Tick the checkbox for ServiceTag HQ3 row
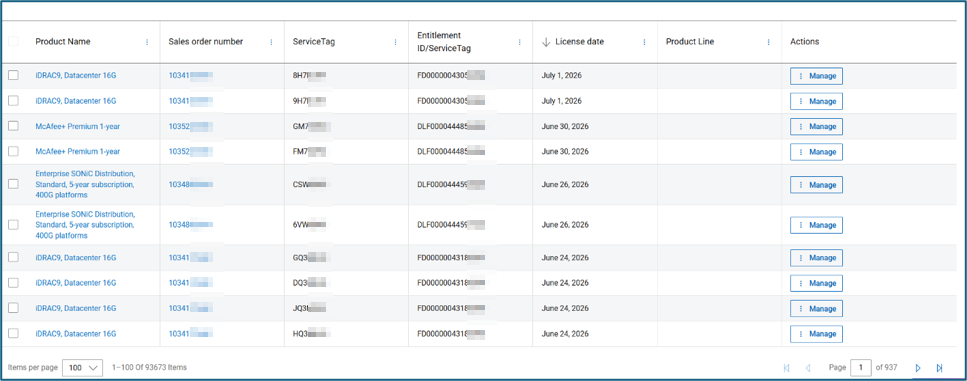The height and width of the screenshot is (381, 967). point(14,333)
